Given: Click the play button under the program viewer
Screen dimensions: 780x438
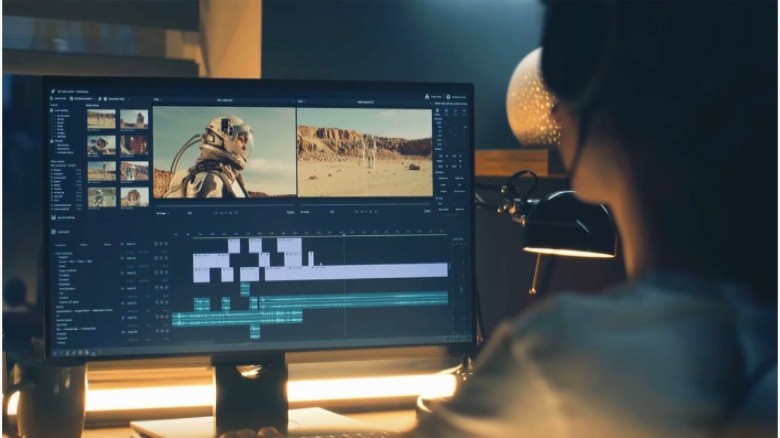Looking at the screenshot, I should tap(366, 212).
